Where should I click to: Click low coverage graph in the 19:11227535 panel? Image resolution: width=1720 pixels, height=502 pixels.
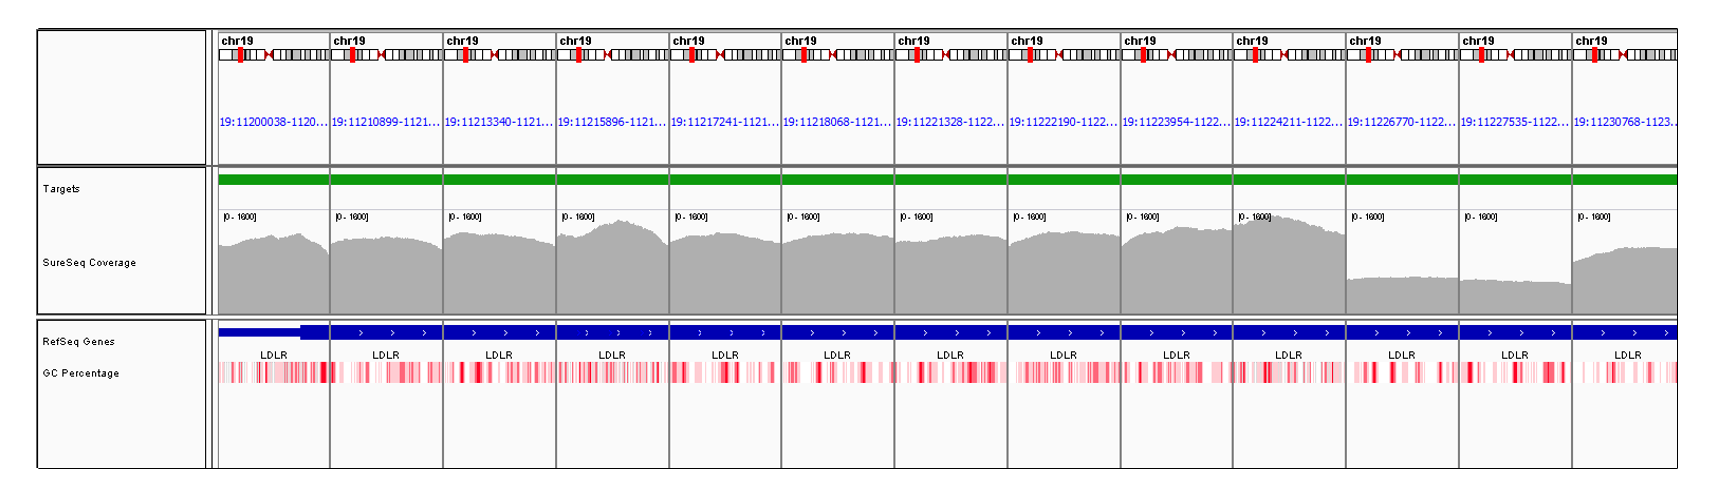(1514, 297)
